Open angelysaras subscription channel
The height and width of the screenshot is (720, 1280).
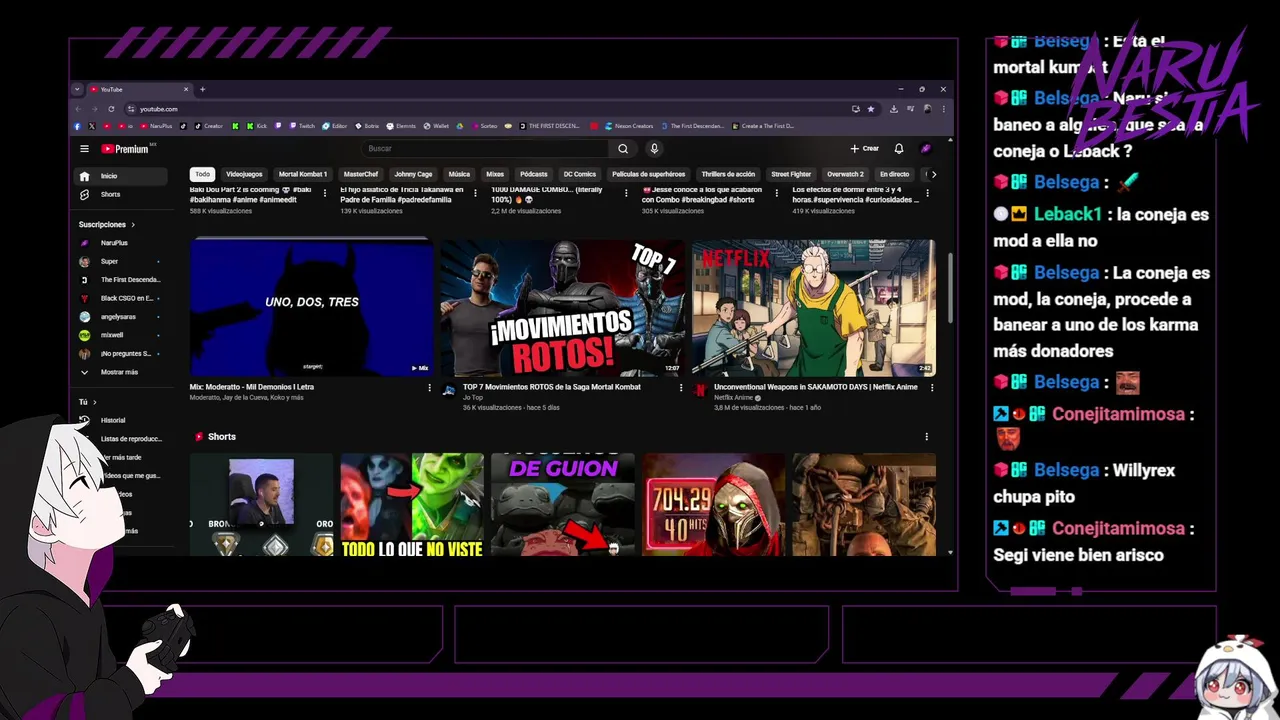(122, 316)
